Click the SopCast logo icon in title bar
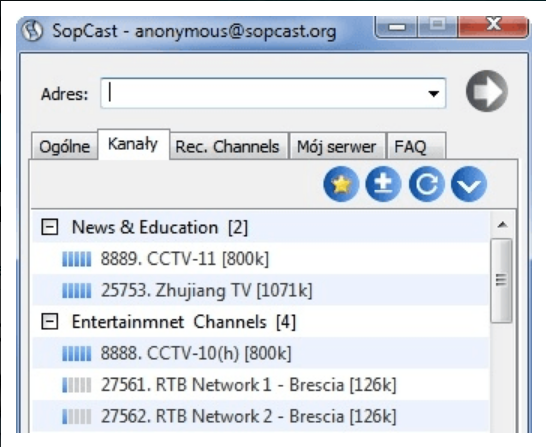This screenshot has height=447, width=546. click(32, 31)
